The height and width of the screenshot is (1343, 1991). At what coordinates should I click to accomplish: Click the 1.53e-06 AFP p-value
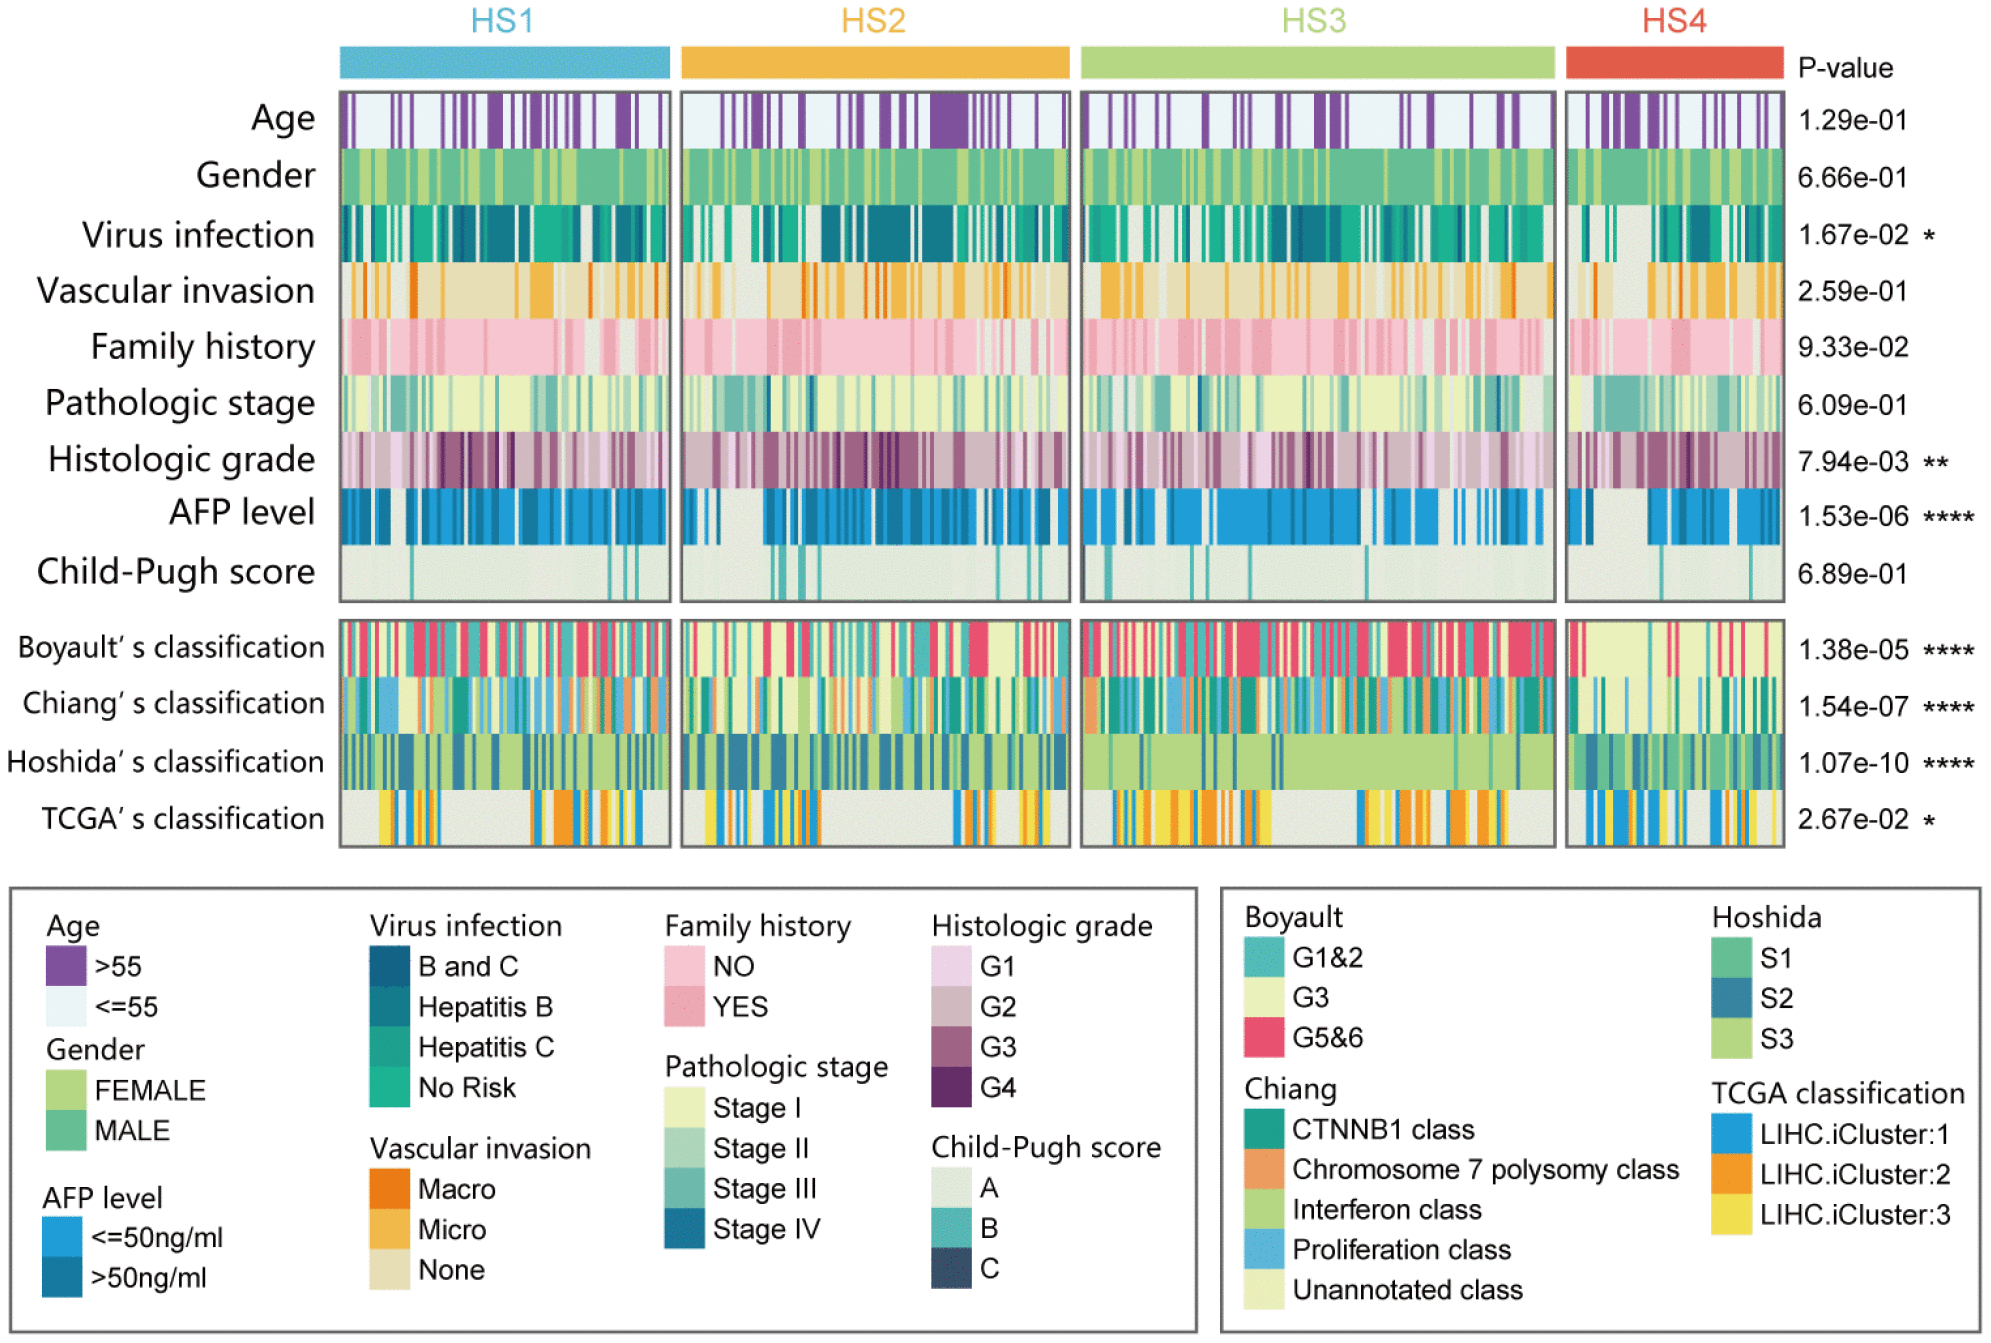coord(1854,517)
